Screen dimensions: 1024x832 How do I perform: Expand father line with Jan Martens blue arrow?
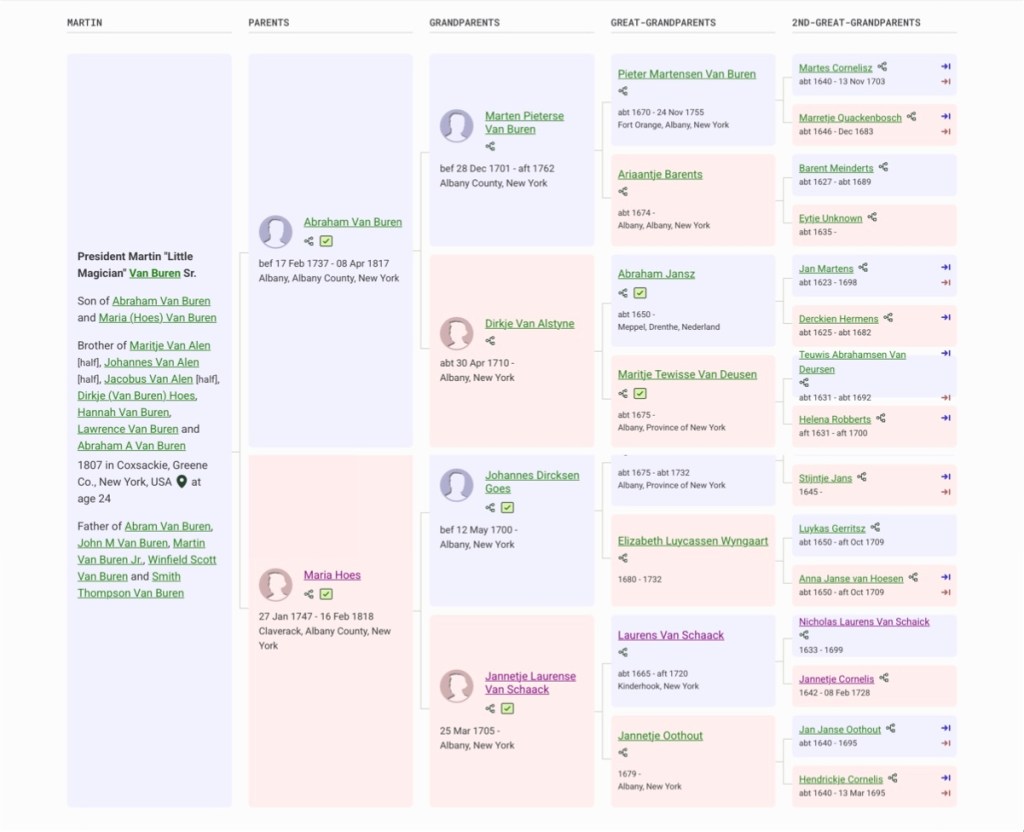pyautogui.click(x=945, y=268)
